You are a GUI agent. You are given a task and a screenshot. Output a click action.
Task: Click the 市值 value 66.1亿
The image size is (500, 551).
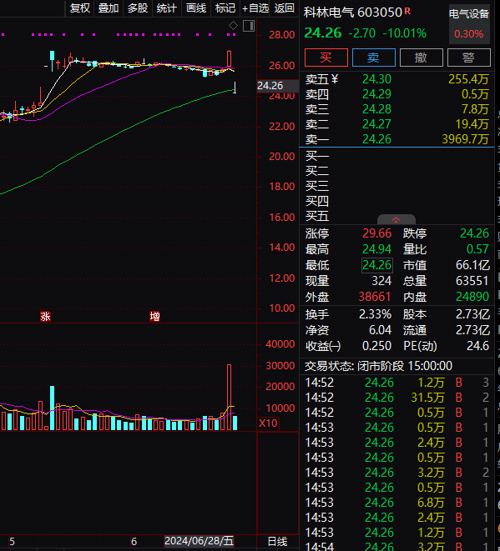click(x=473, y=265)
